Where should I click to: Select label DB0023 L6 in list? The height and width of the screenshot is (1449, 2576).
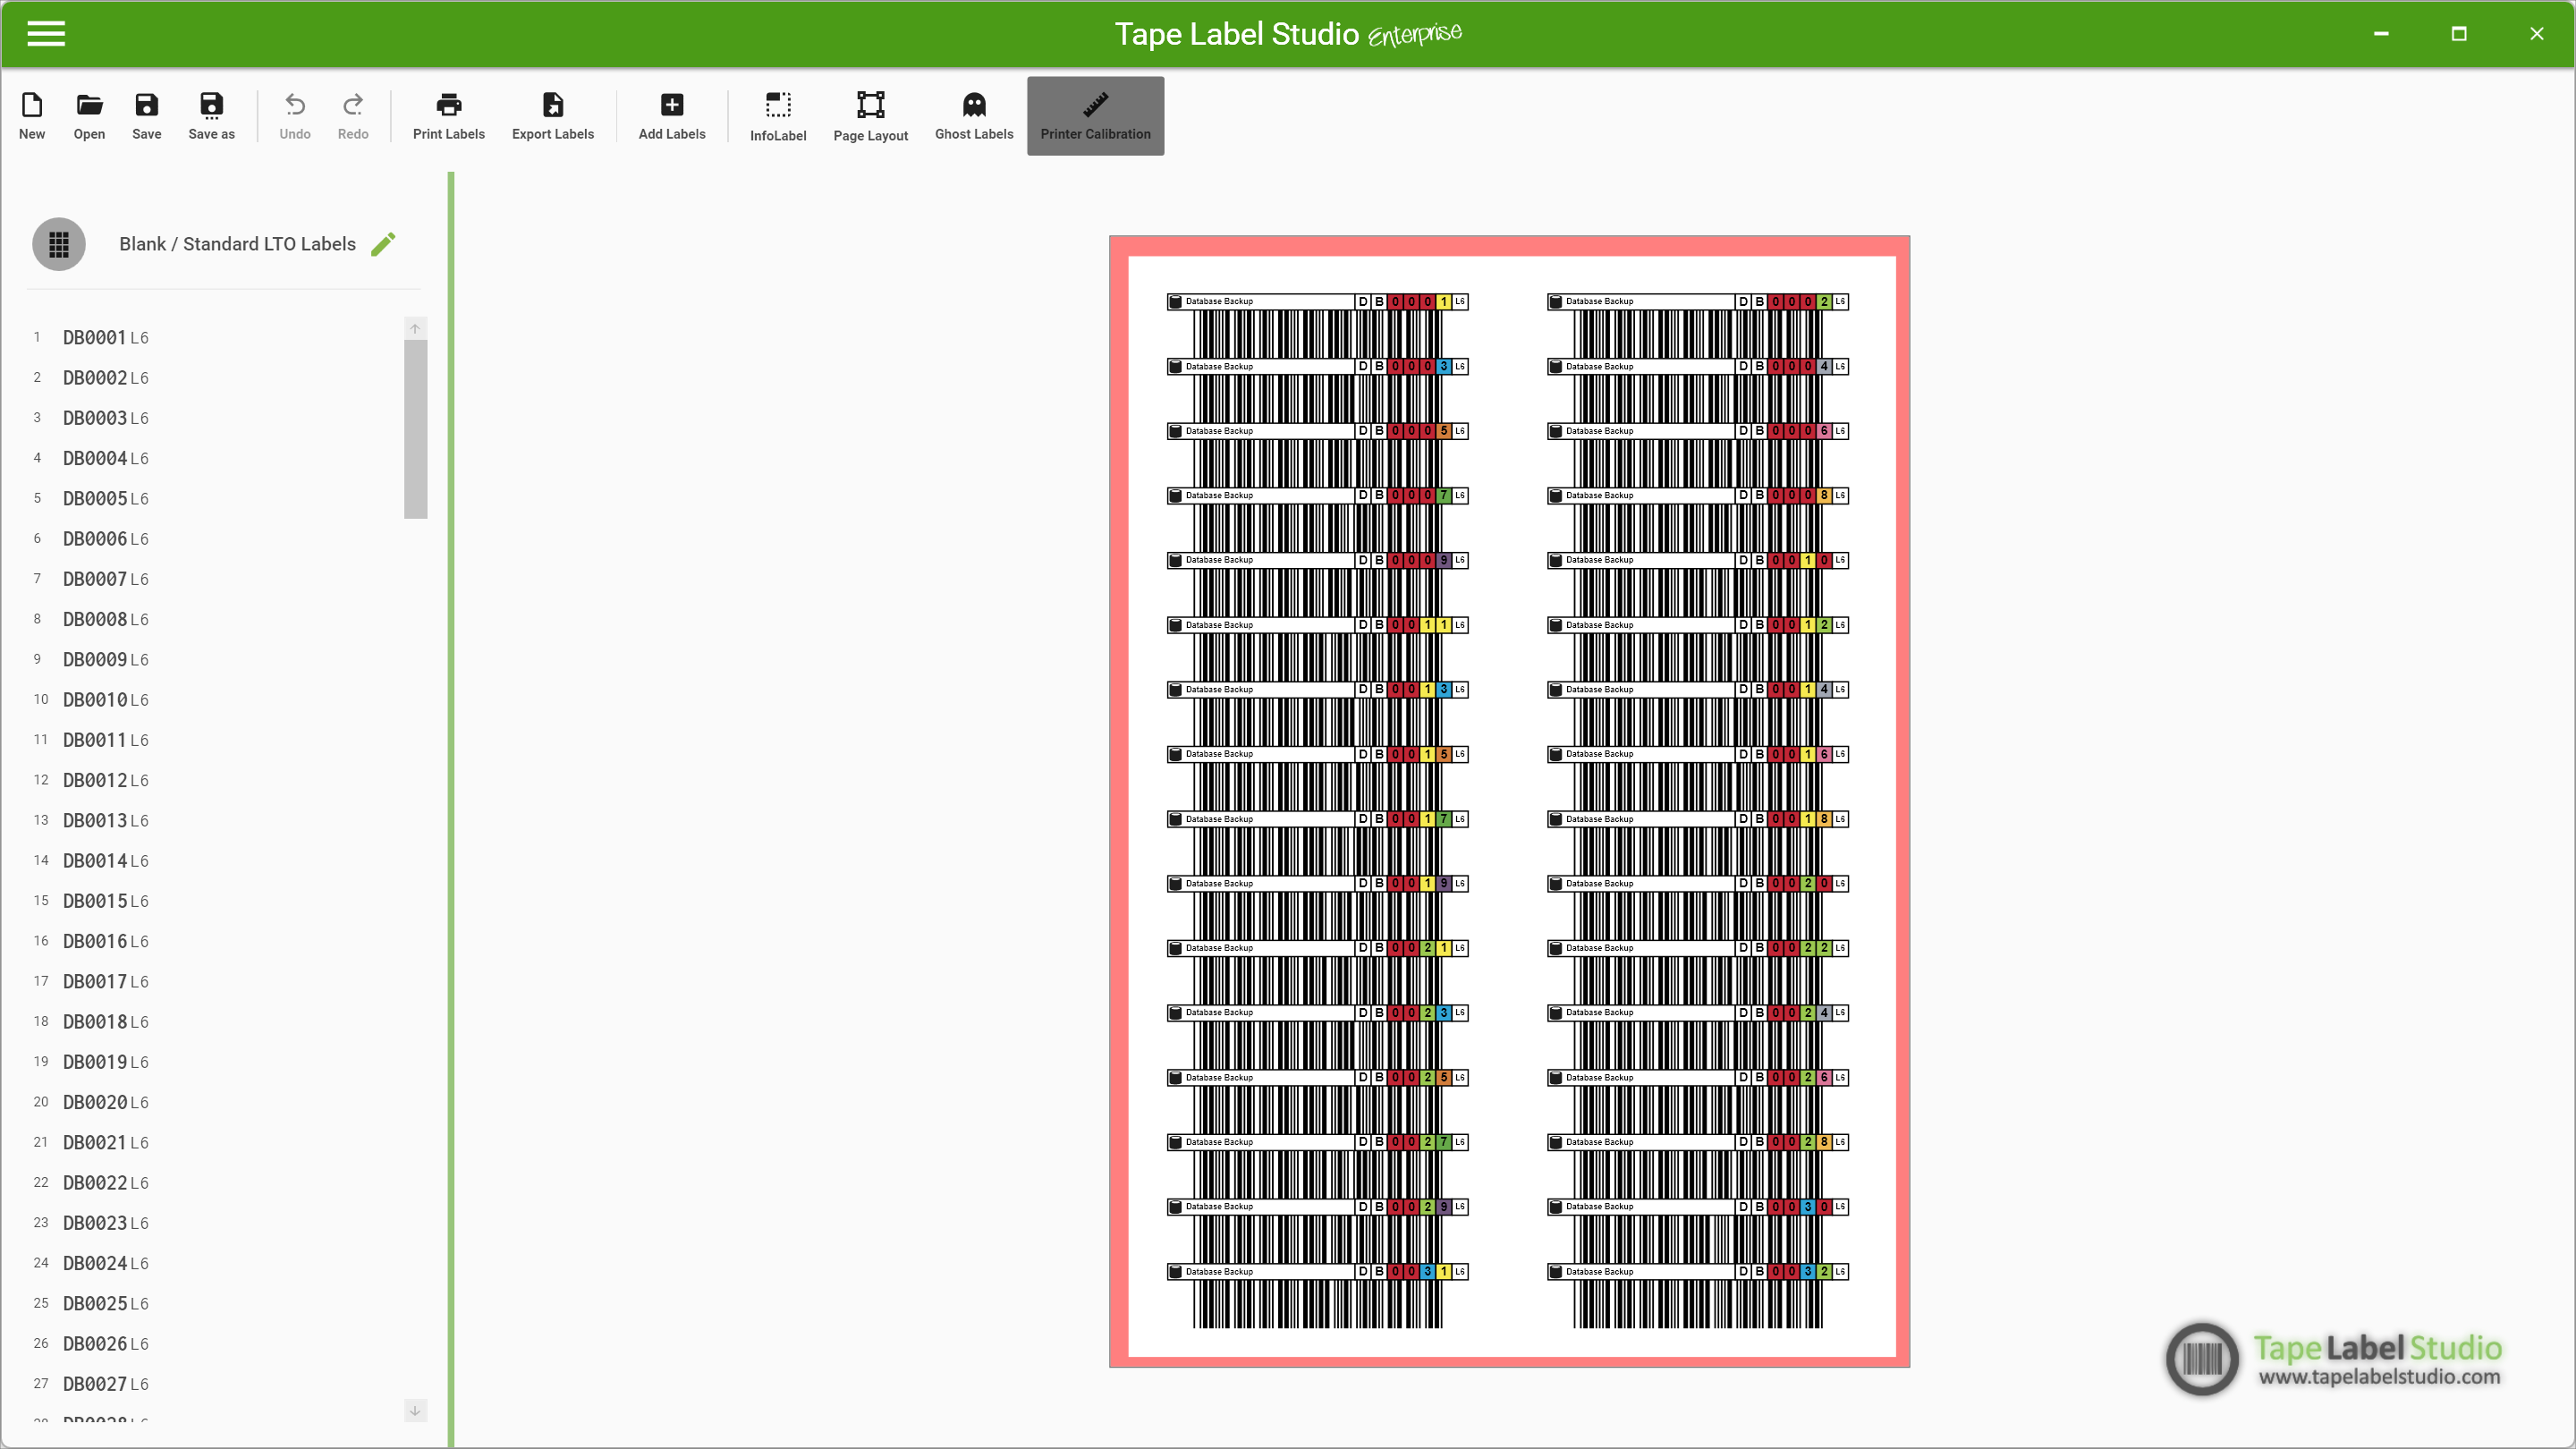(x=105, y=1223)
